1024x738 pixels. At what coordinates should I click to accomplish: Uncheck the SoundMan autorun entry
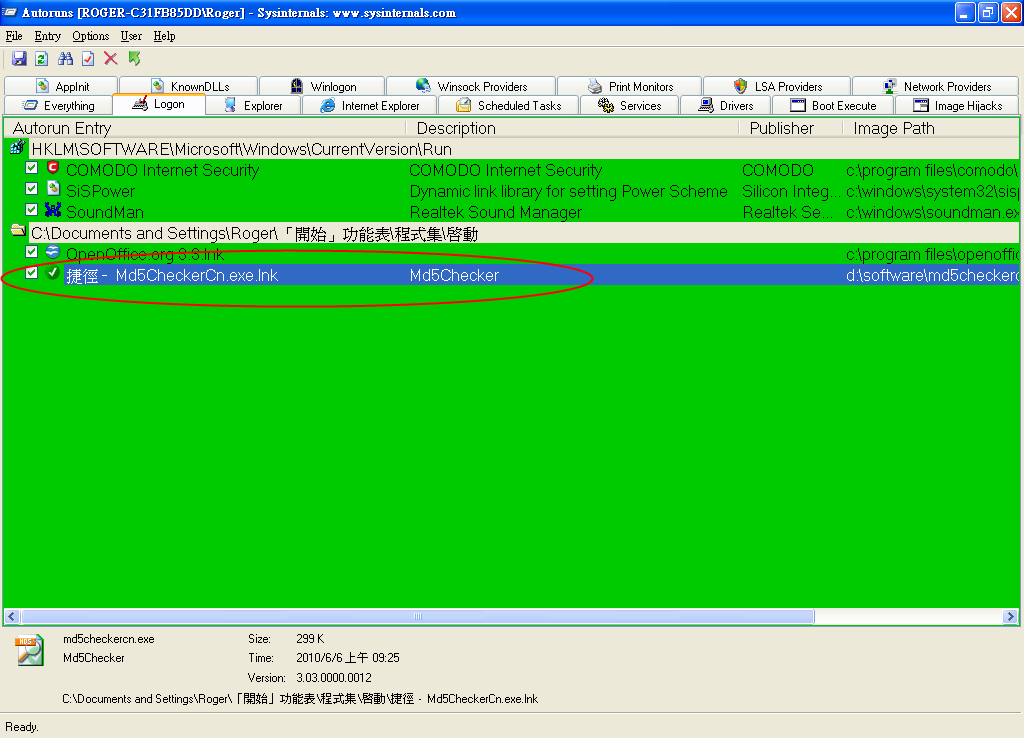pyautogui.click(x=31, y=210)
